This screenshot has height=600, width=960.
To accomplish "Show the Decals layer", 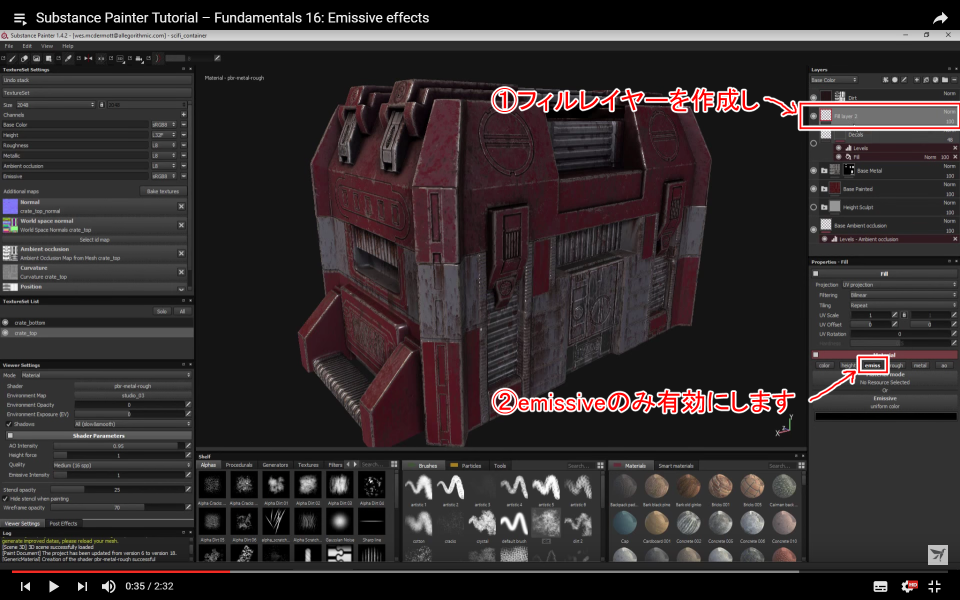I will tap(814, 143).
